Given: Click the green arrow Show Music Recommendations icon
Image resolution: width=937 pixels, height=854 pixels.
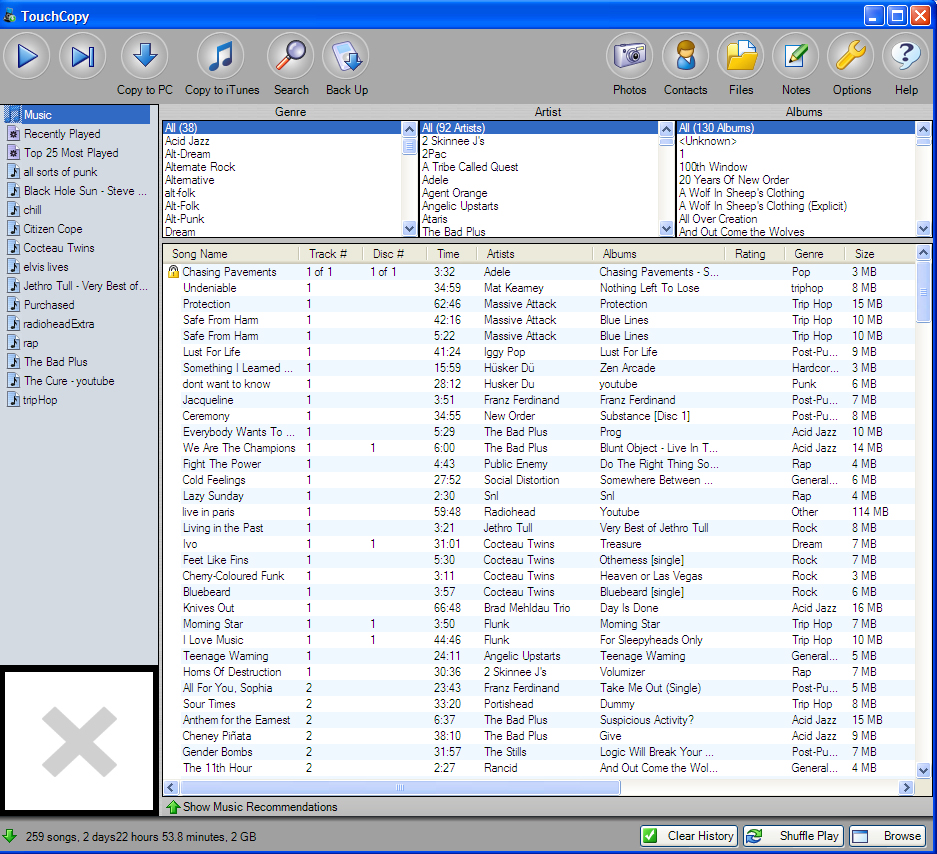Looking at the screenshot, I should tap(173, 807).
